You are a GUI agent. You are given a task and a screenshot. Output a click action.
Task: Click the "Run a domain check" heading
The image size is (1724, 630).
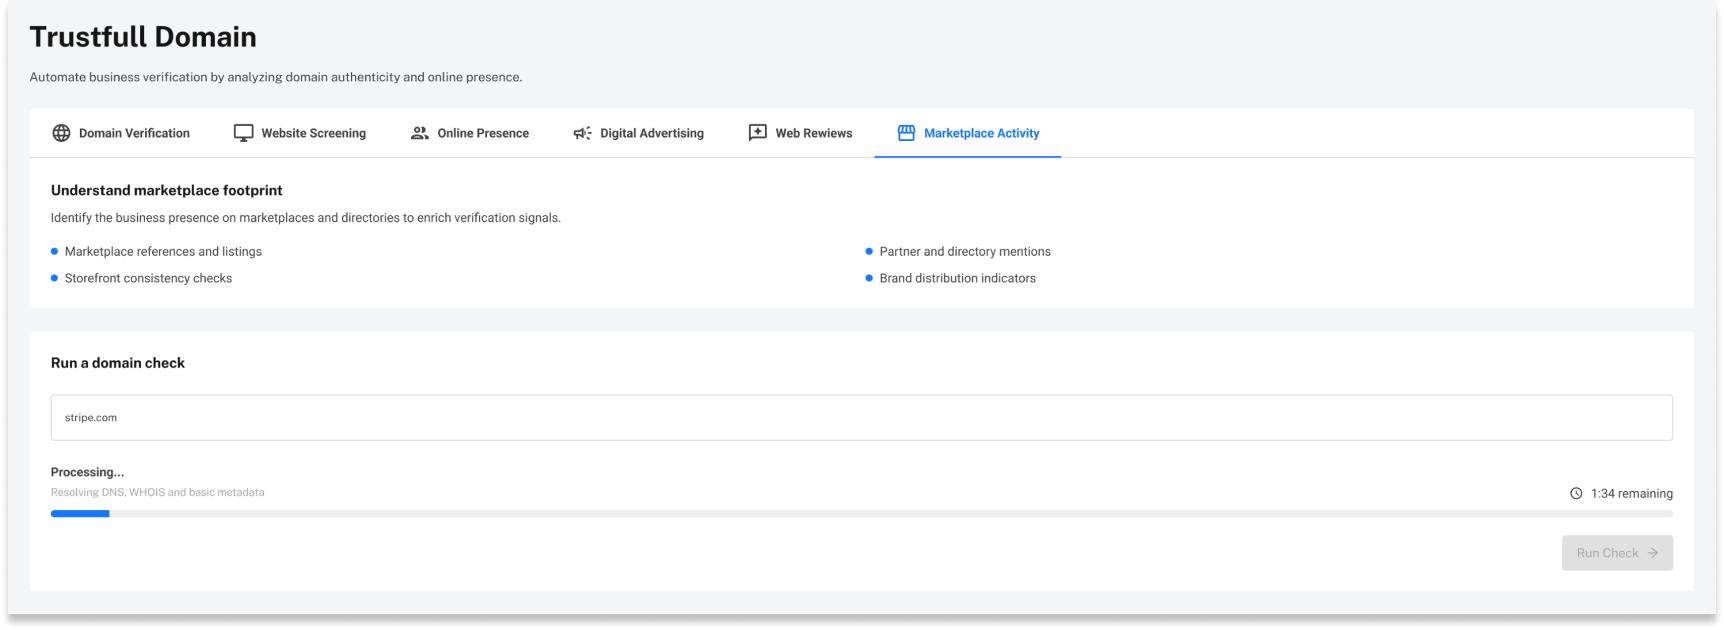click(118, 363)
